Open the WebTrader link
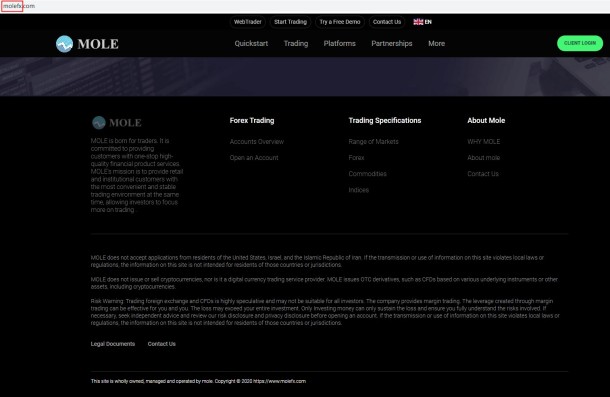 (x=247, y=22)
